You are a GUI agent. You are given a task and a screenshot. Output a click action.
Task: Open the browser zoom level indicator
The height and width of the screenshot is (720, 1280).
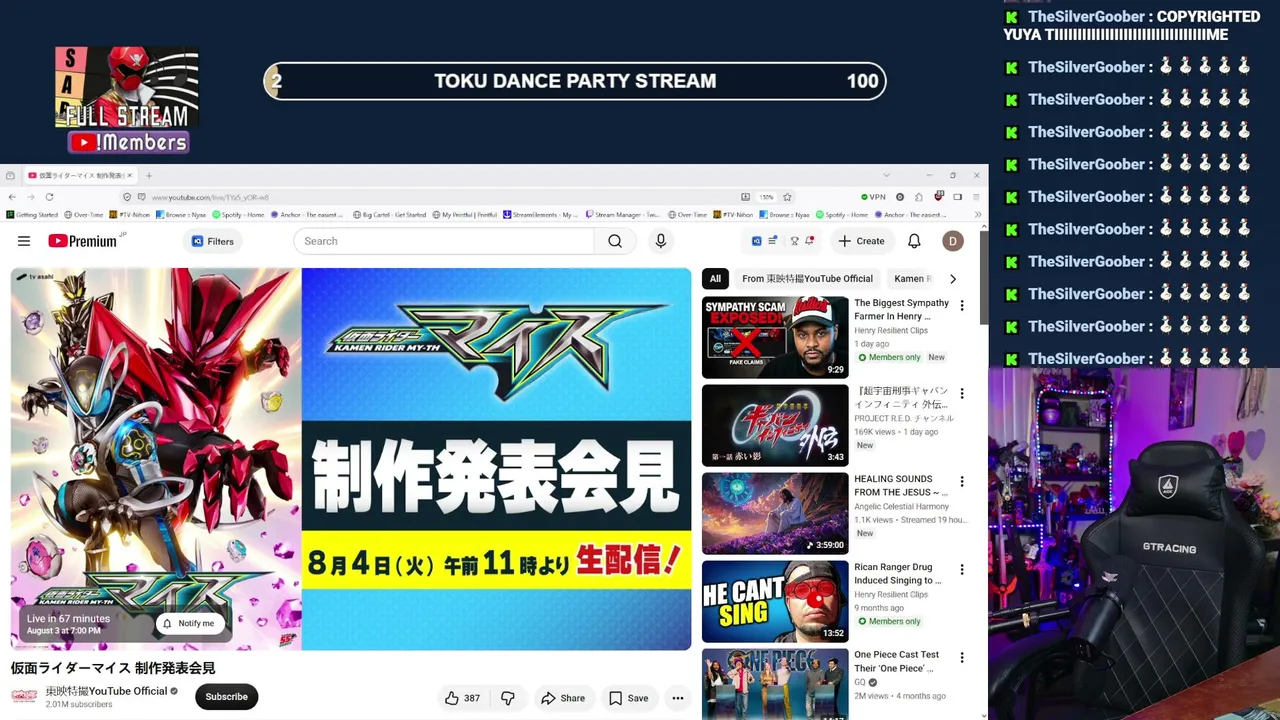tap(766, 197)
